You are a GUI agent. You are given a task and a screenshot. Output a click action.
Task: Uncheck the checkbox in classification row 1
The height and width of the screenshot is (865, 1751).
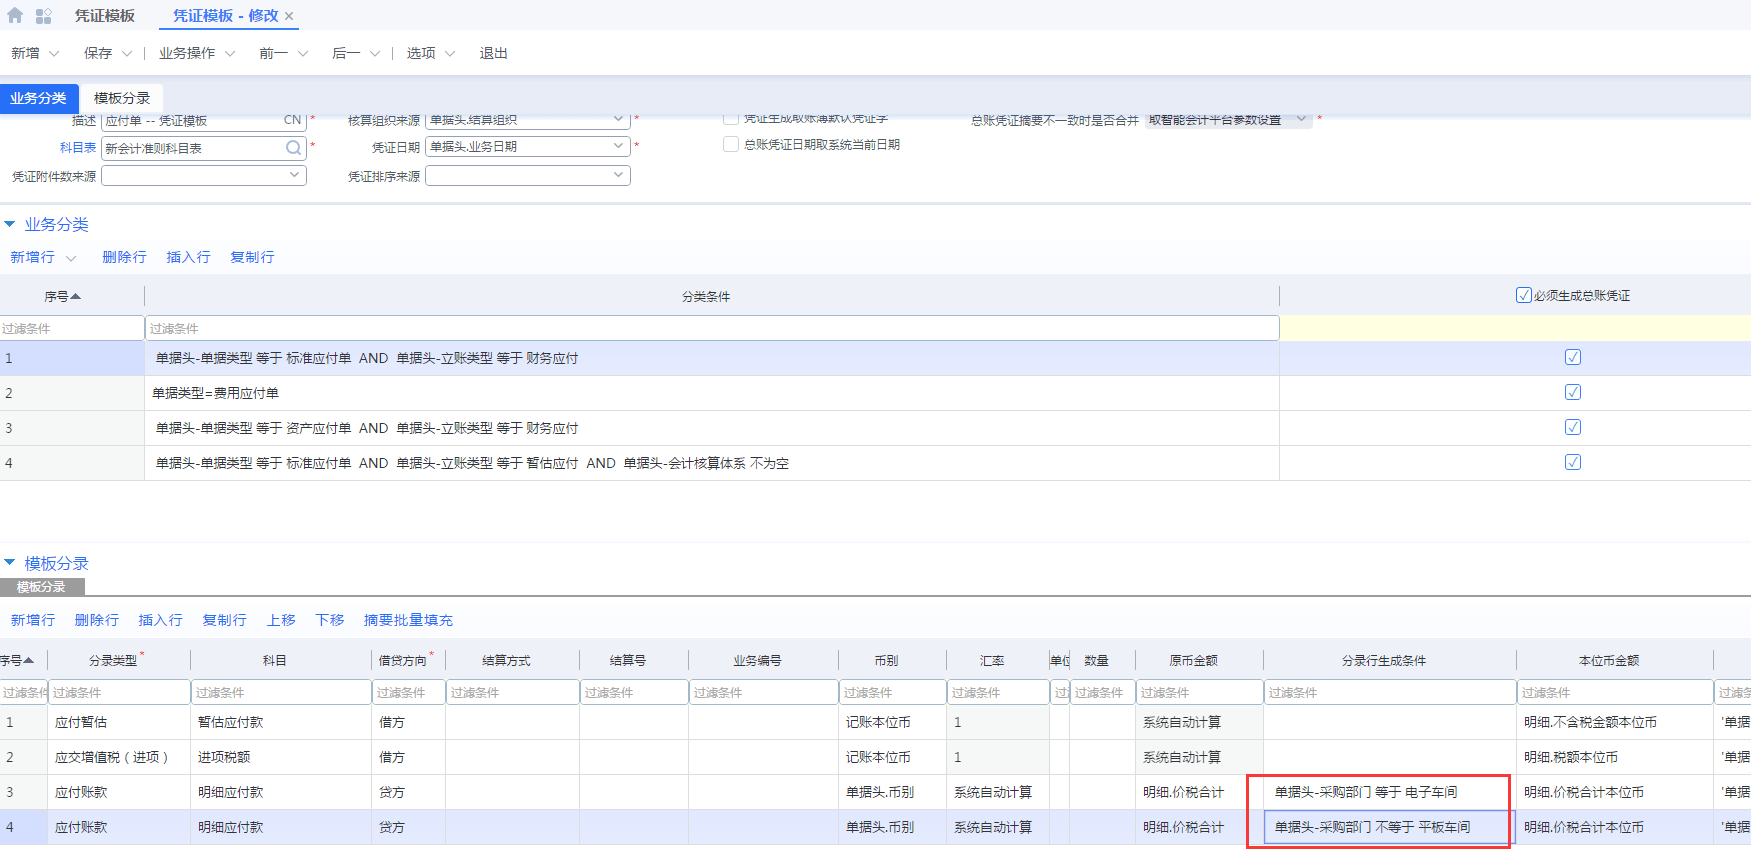(x=1572, y=357)
